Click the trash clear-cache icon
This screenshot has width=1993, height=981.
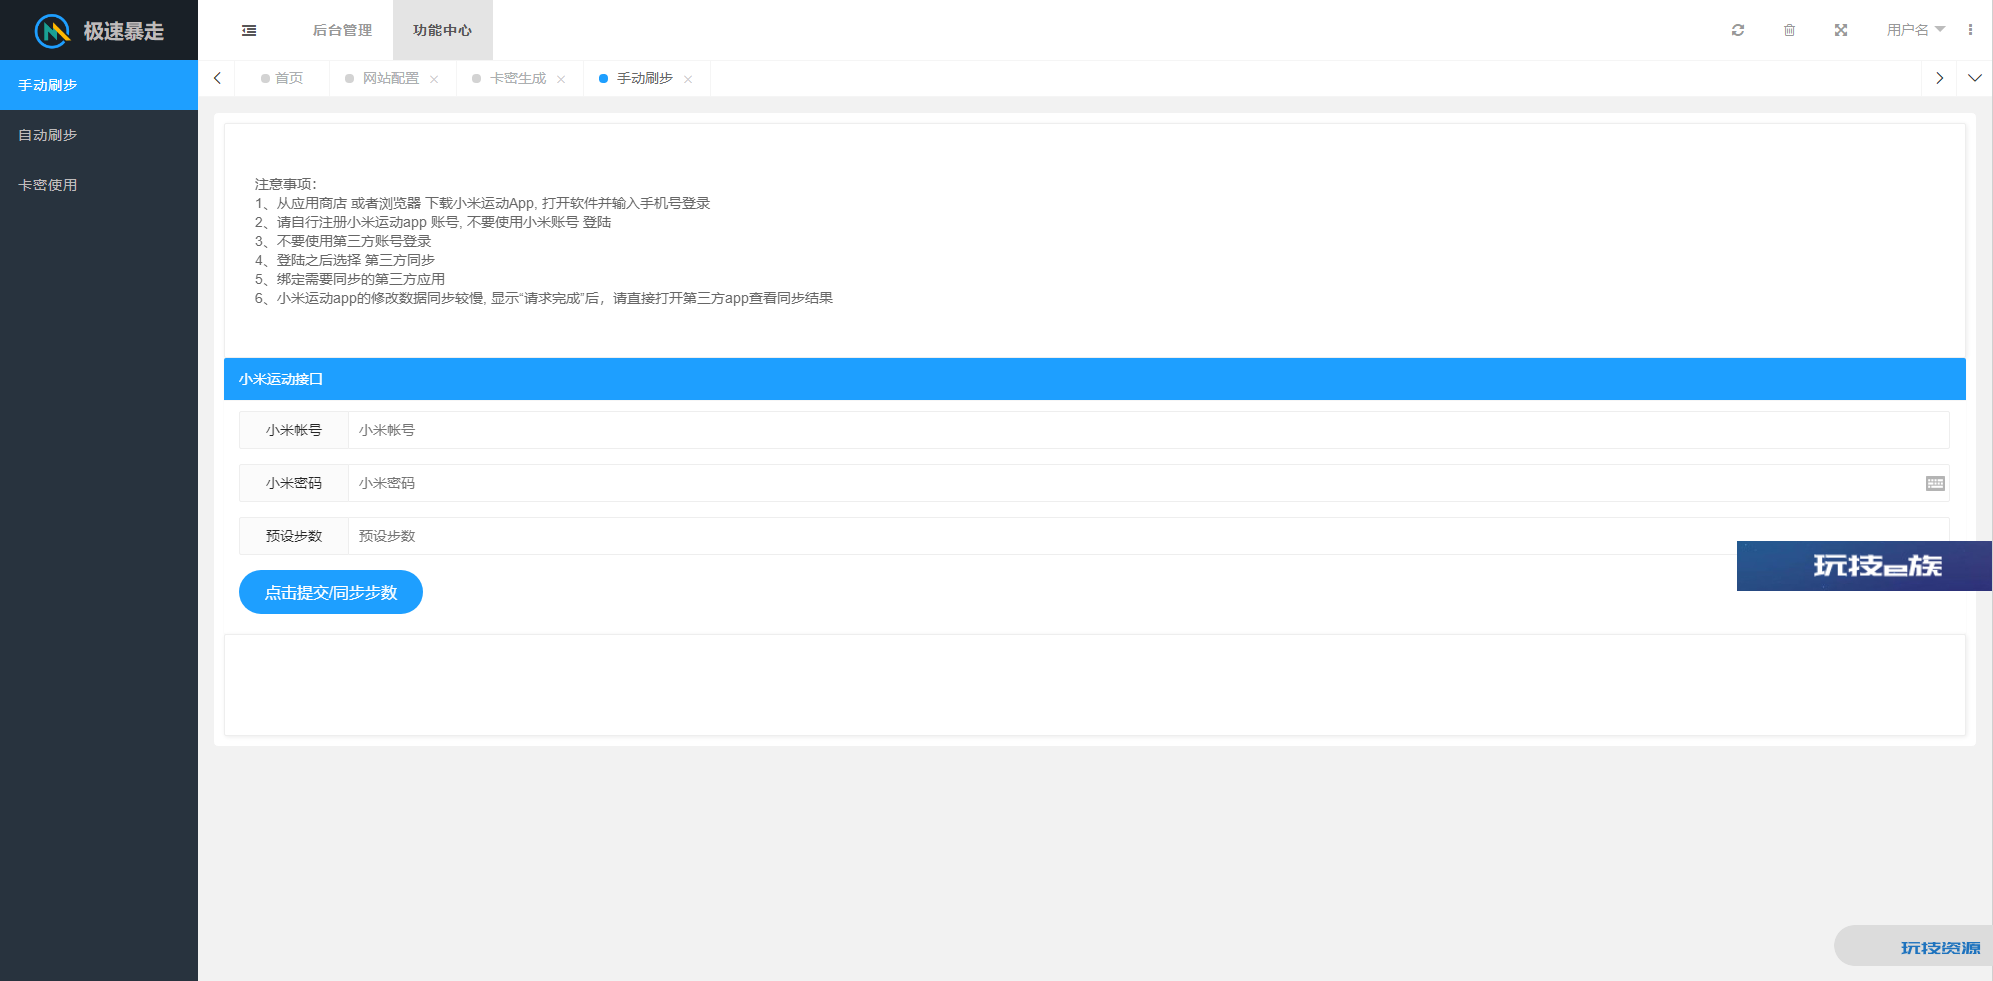click(1789, 30)
